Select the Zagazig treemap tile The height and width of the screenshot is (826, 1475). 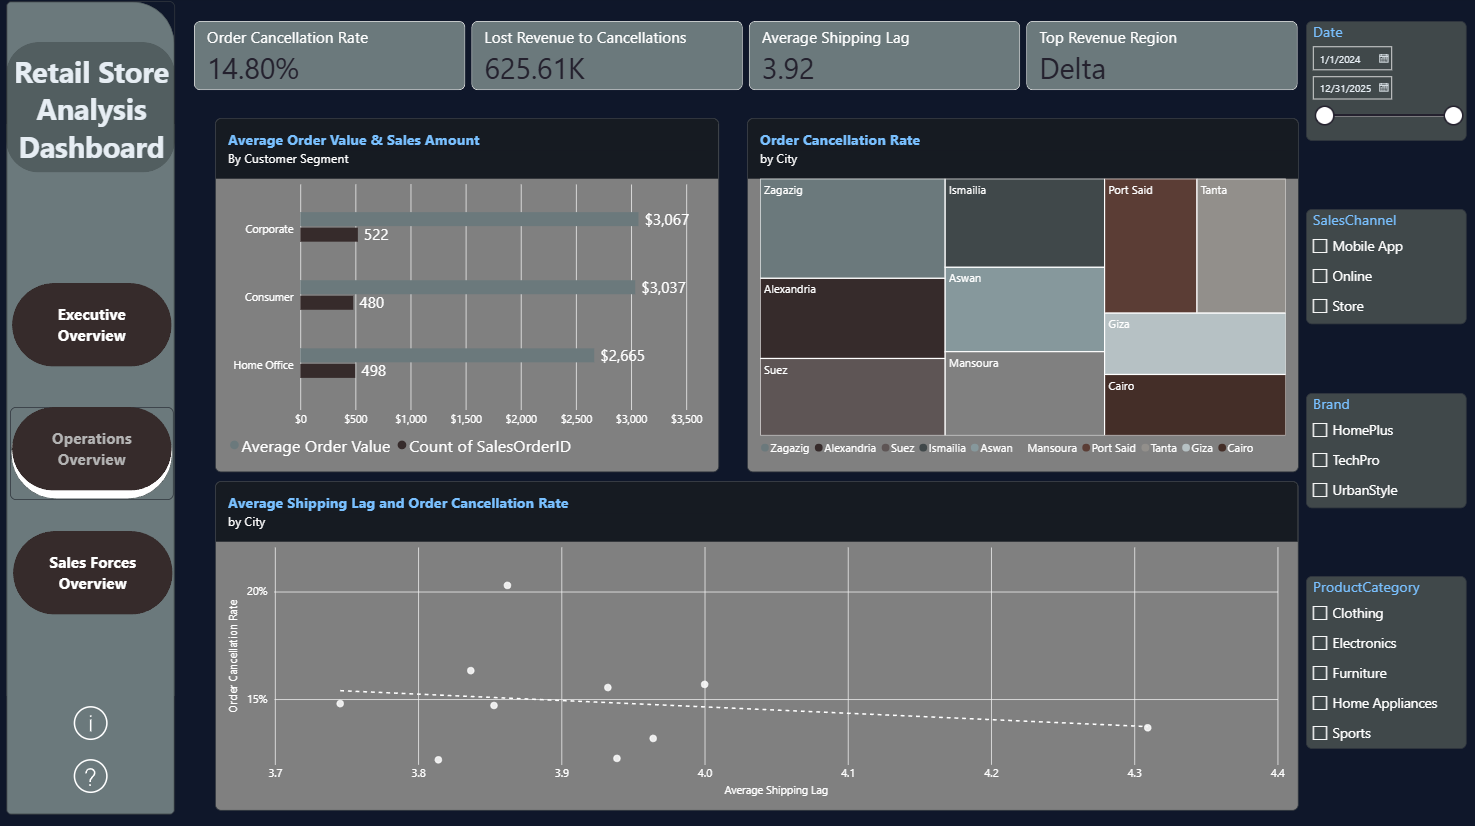click(852, 229)
